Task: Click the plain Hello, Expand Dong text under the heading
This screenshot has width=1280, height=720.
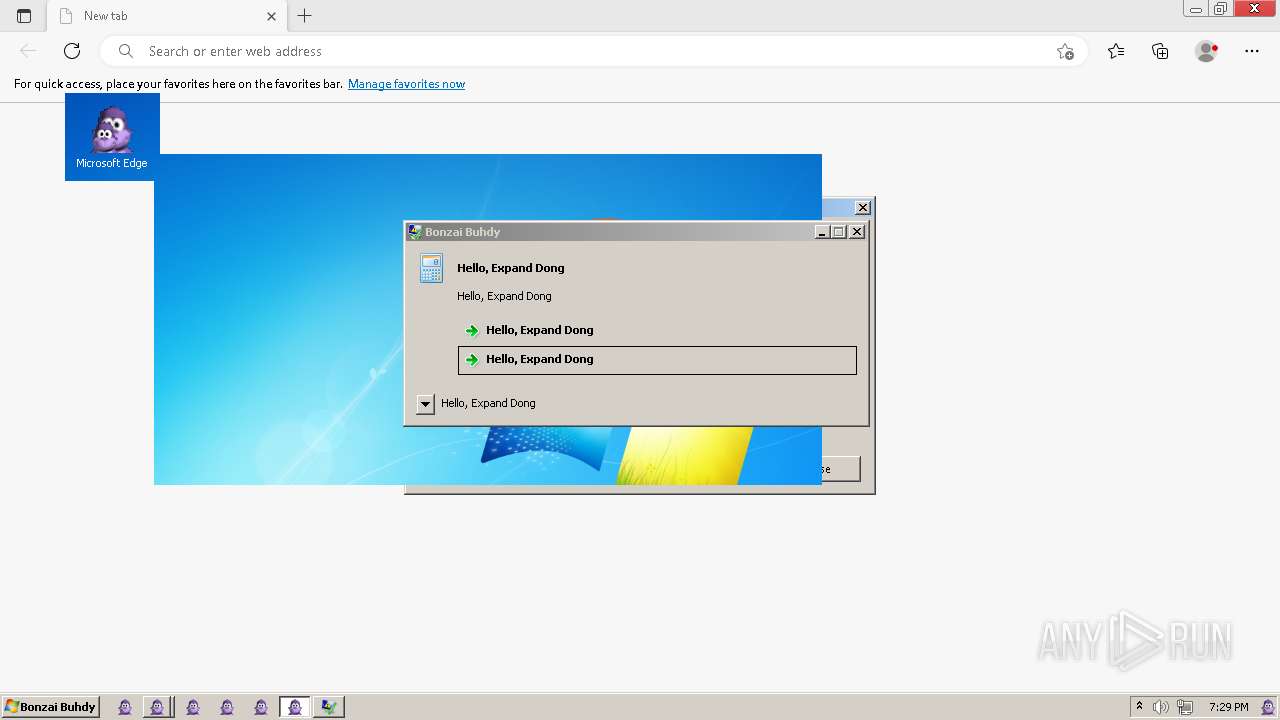Action: [504, 296]
